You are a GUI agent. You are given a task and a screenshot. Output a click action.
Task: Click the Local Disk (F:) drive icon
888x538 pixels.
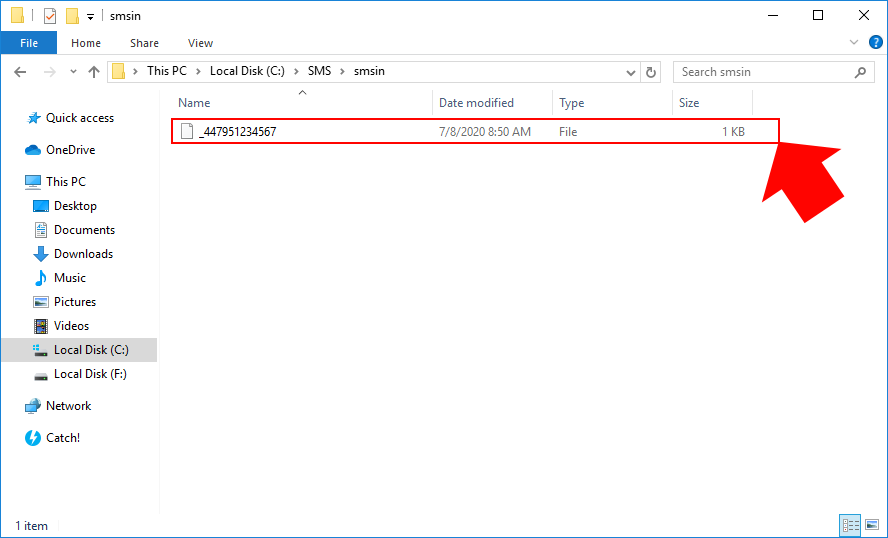coord(41,376)
